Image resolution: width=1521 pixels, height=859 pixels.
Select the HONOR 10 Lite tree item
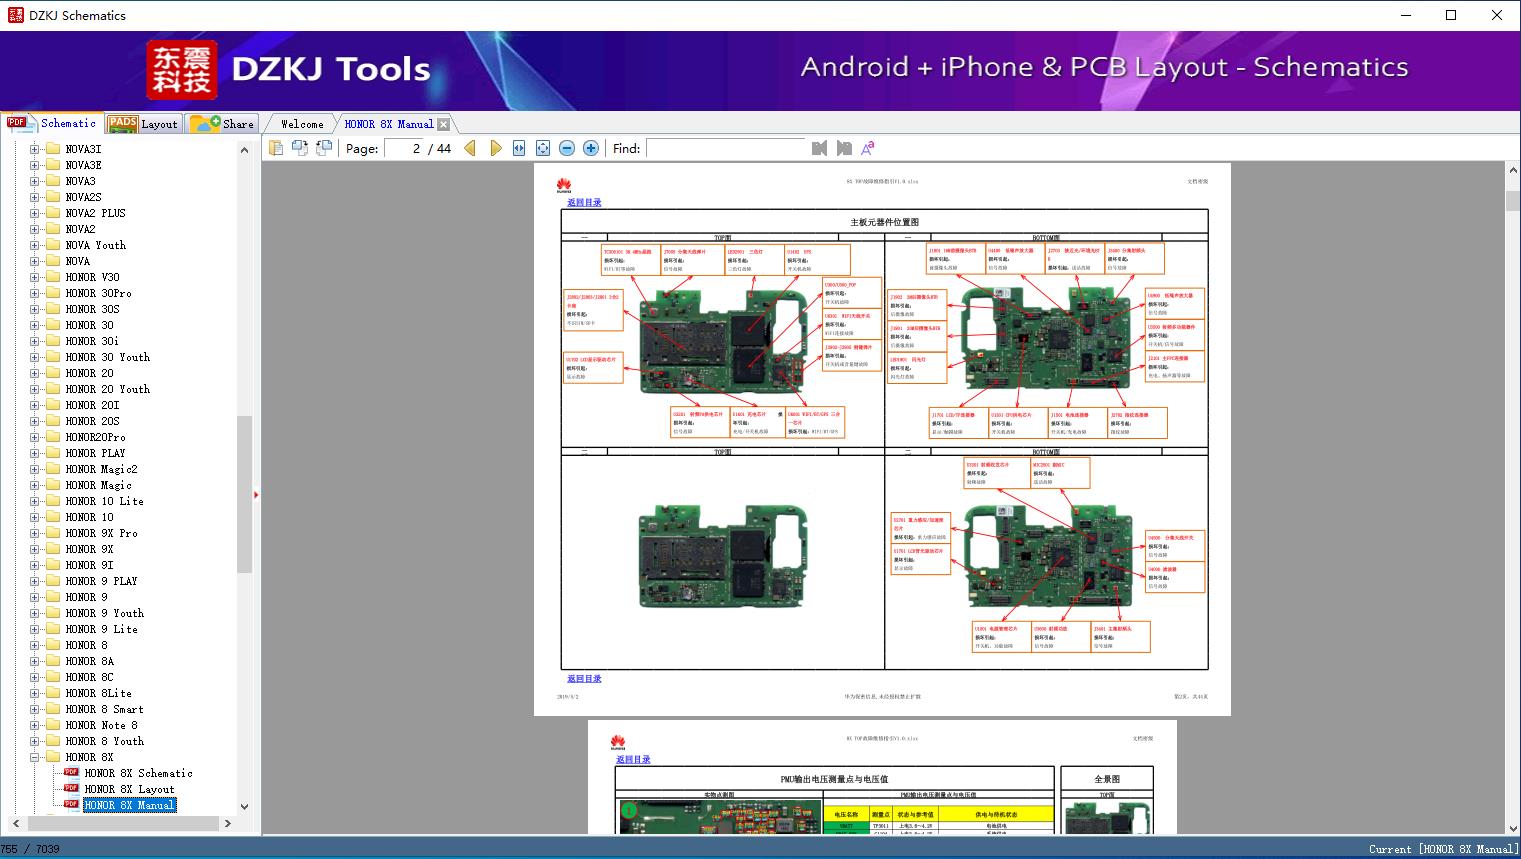pyautogui.click(x=105, y=501)
